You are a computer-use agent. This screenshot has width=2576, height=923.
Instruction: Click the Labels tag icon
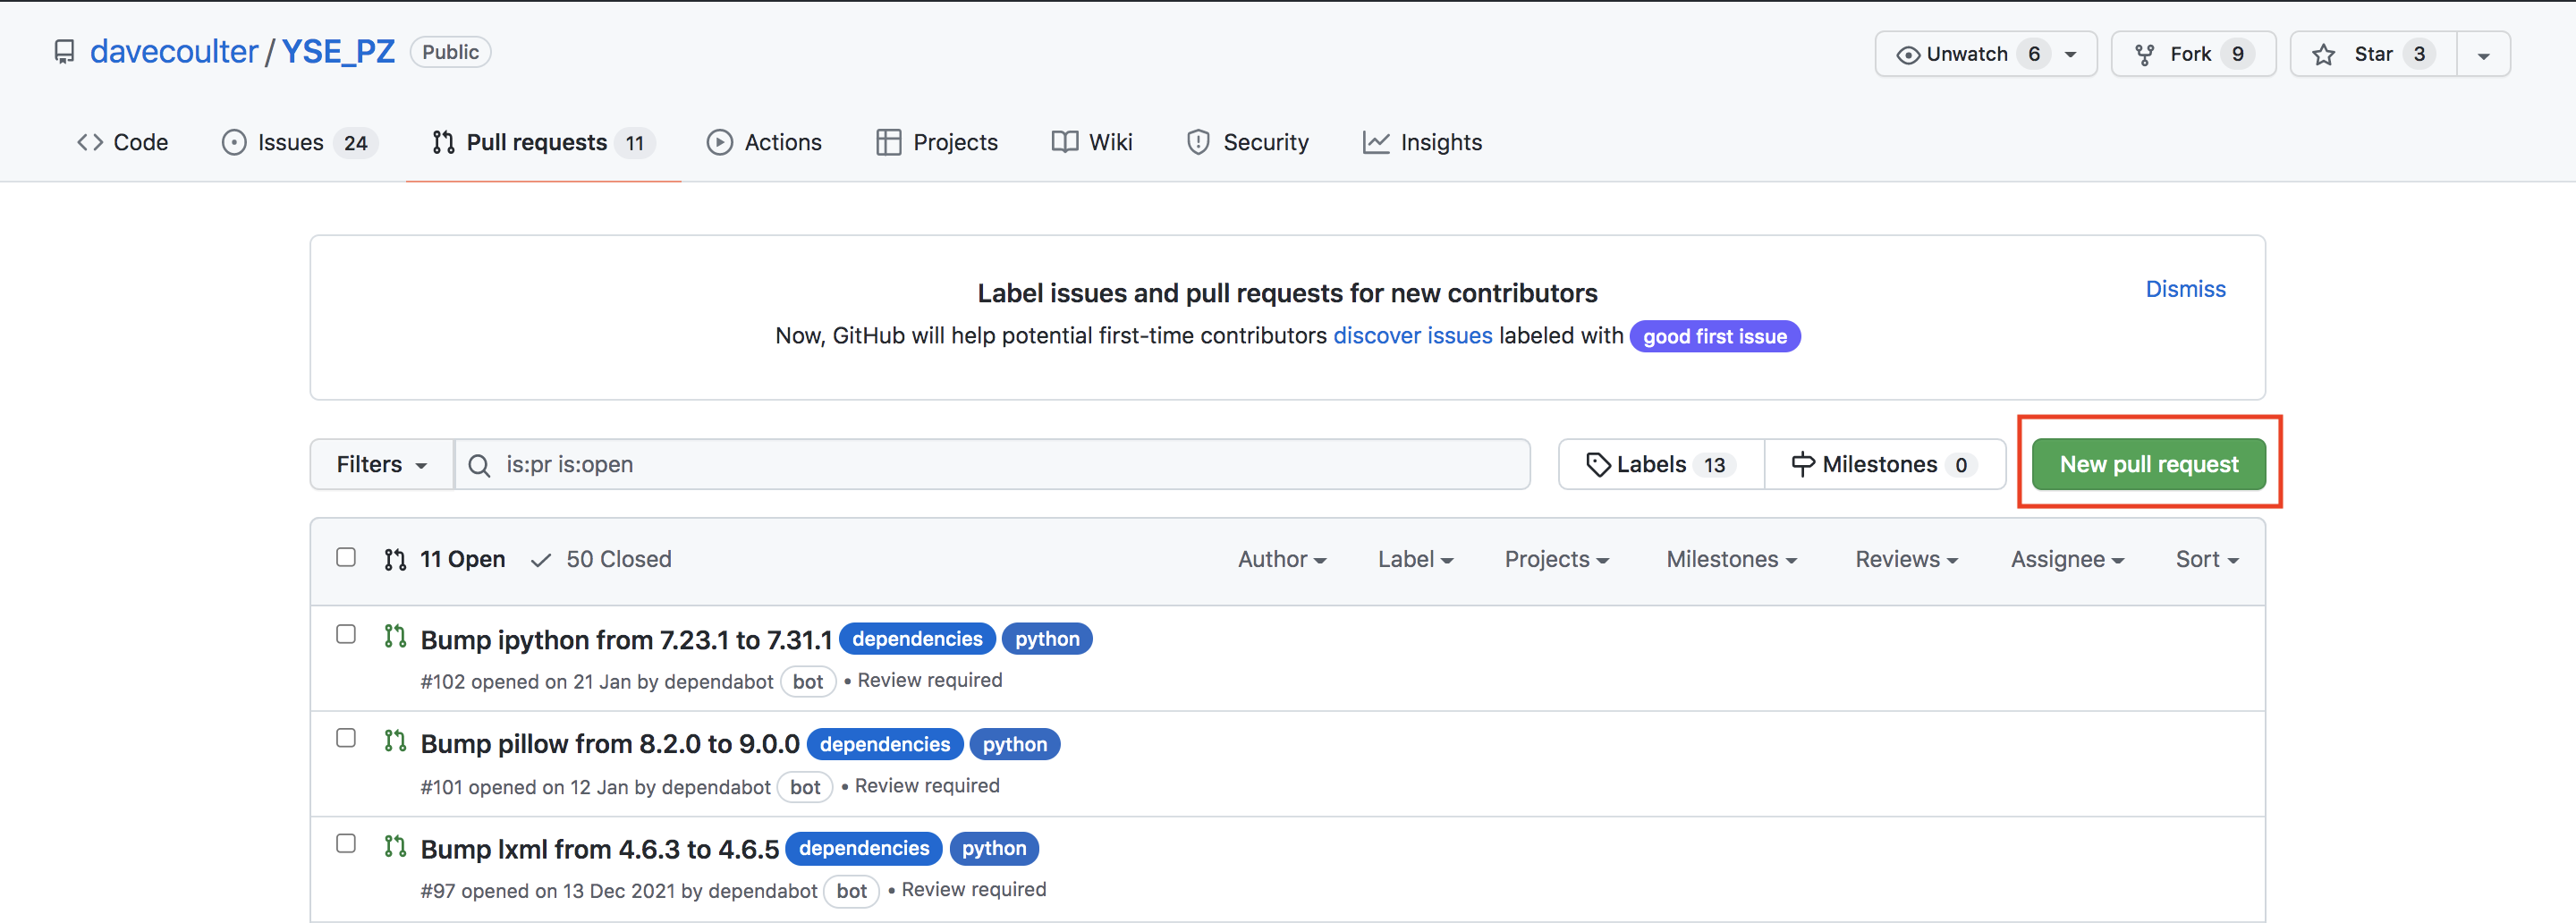[x=1598, y=465]
